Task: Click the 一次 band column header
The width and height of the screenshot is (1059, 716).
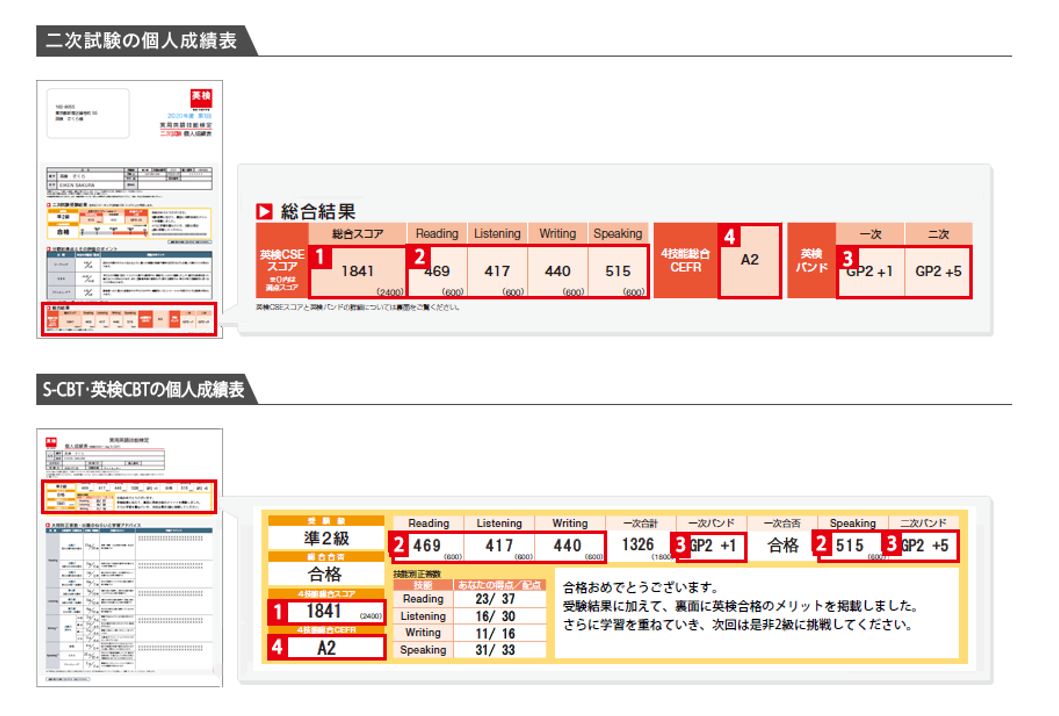Action: (x=870, y=234)
